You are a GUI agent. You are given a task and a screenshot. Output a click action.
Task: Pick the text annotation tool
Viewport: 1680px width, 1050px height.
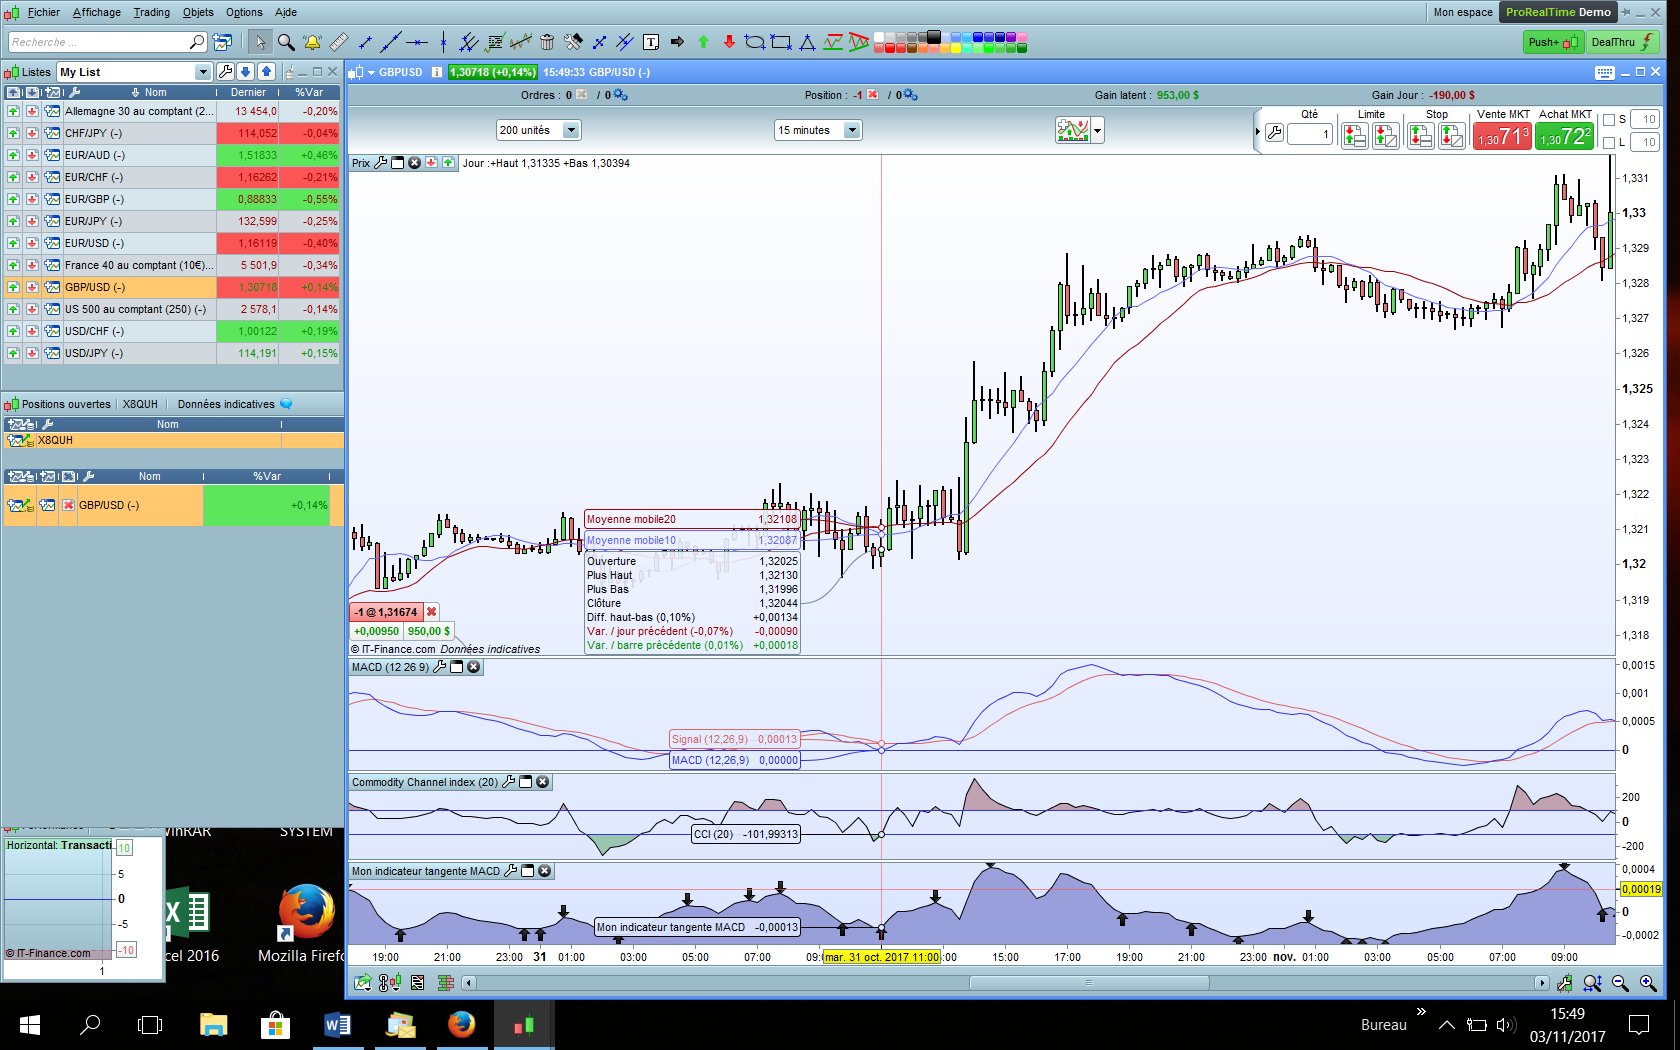[x=651, y=42]
